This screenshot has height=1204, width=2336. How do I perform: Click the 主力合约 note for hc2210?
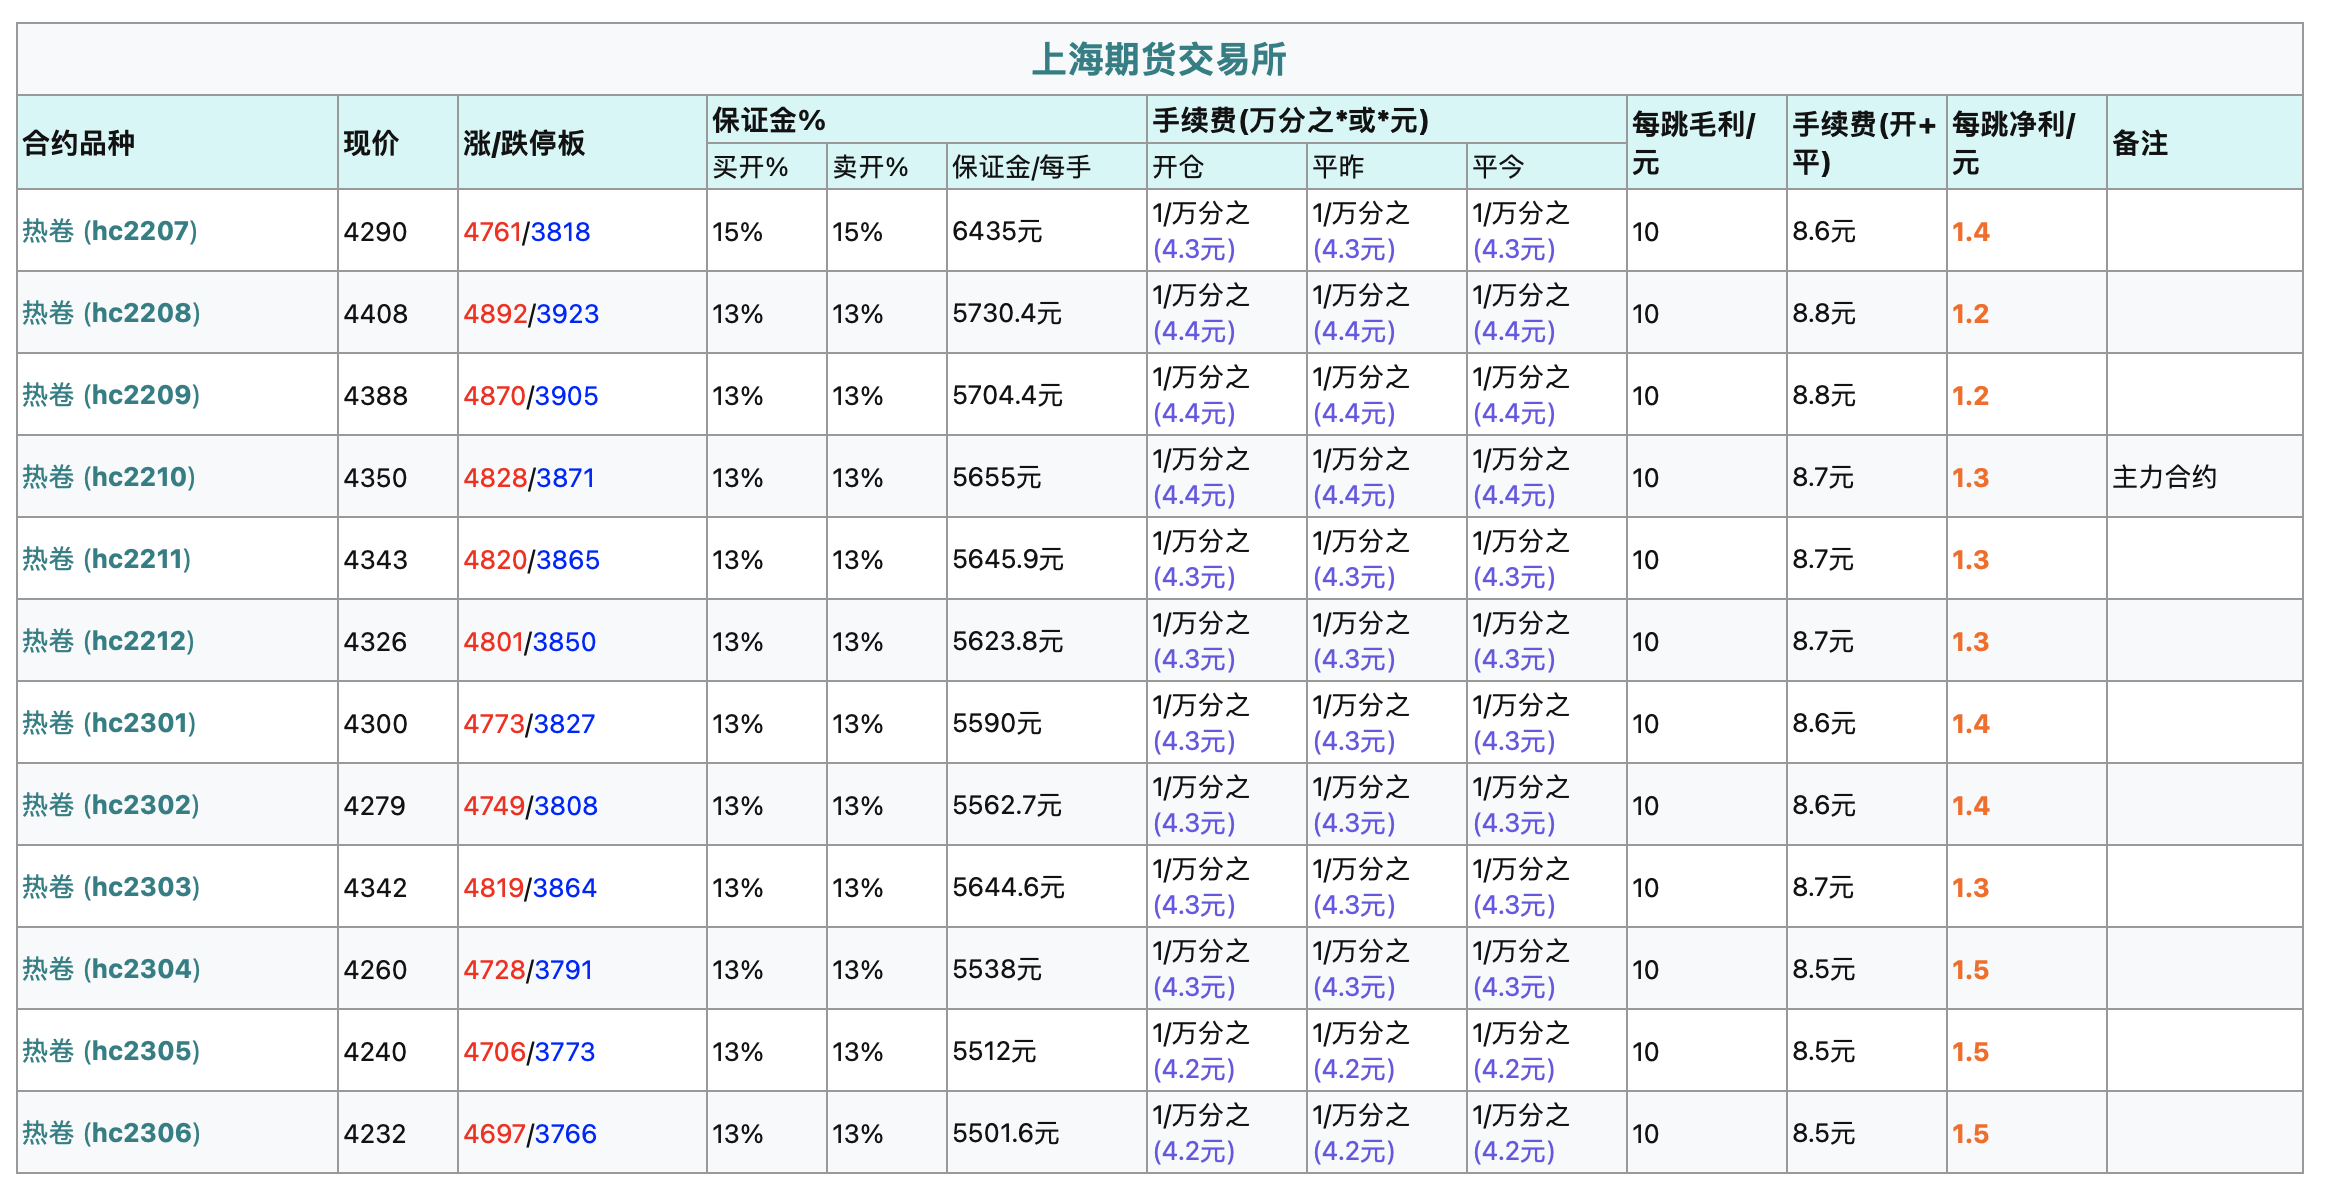point(2165,477)
